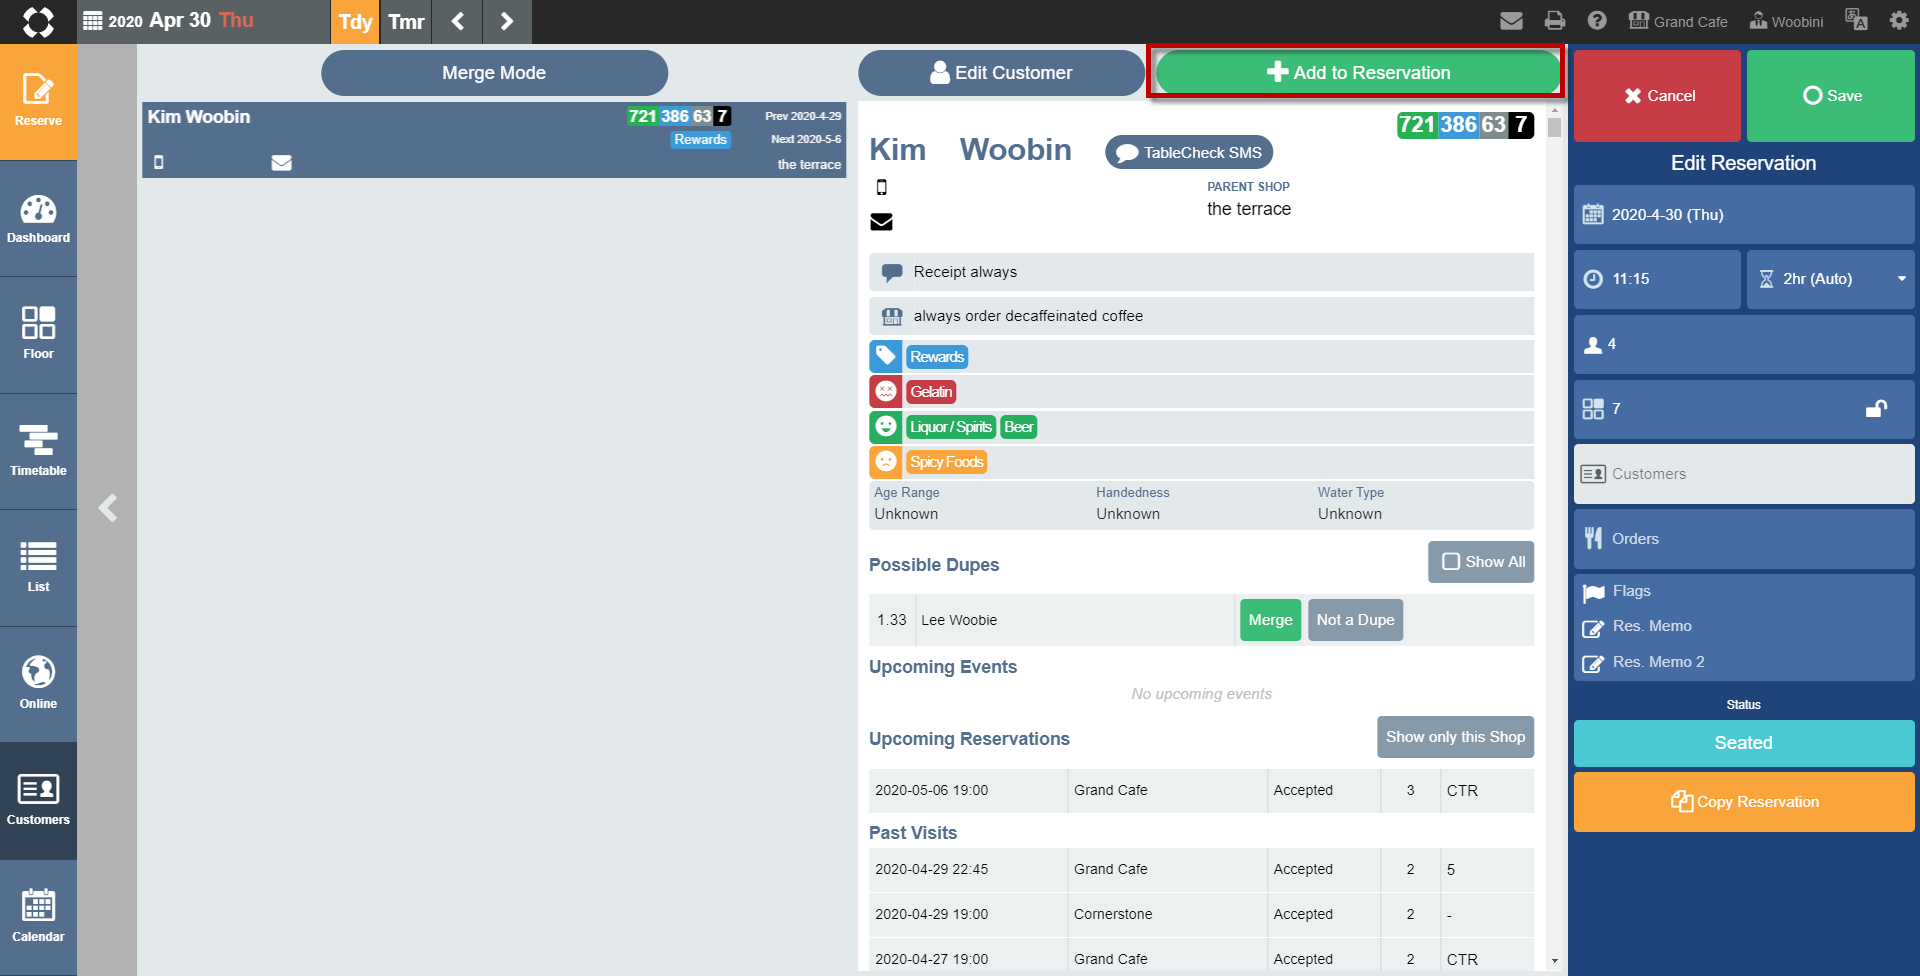Open the Timetable sidebar icon
The width and height of the screenshot is (1920, 976).
pyautogui.click(x=38, y=452)
